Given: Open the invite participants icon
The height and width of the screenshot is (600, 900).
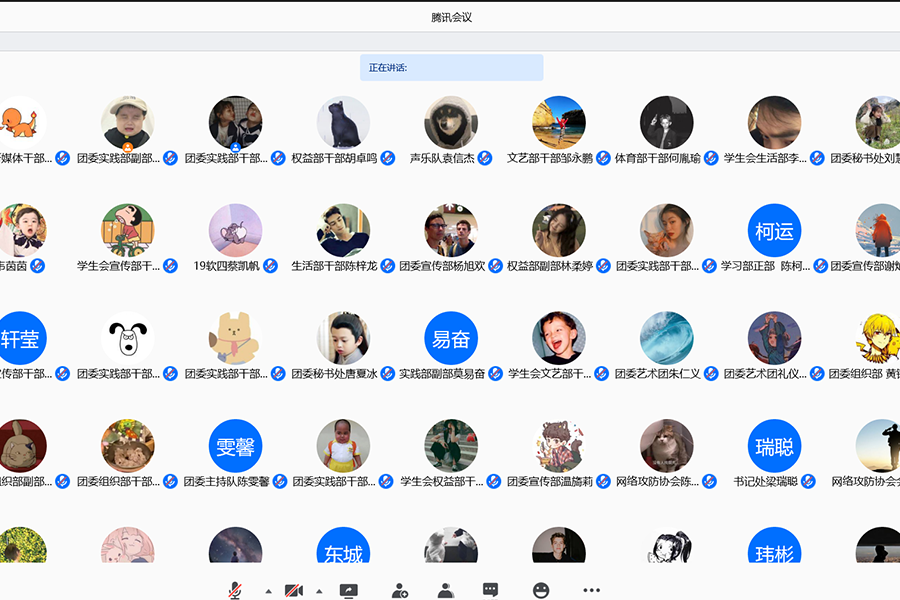Looking at the screenshot, I should pos(399,590).
